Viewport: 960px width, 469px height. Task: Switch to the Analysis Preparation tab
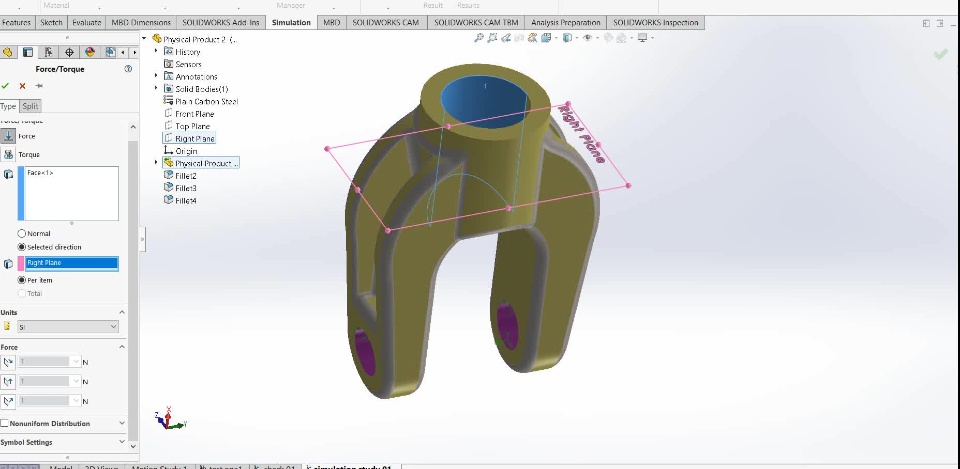tap(566, 23)
